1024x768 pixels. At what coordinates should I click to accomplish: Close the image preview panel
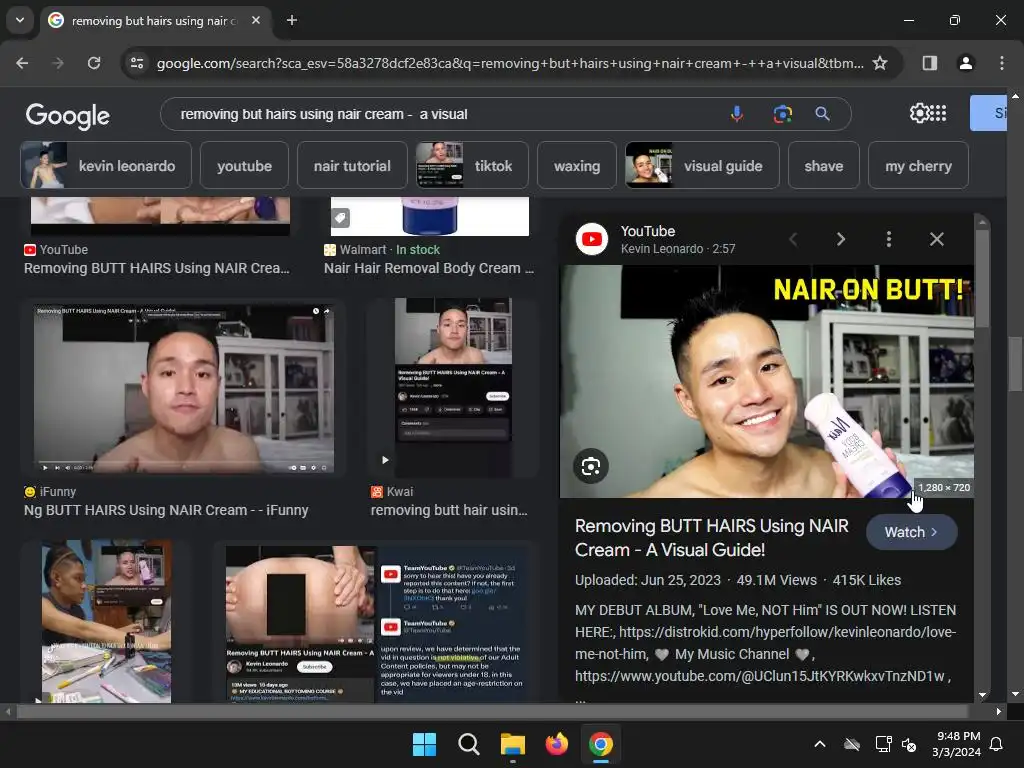[936, 239]
